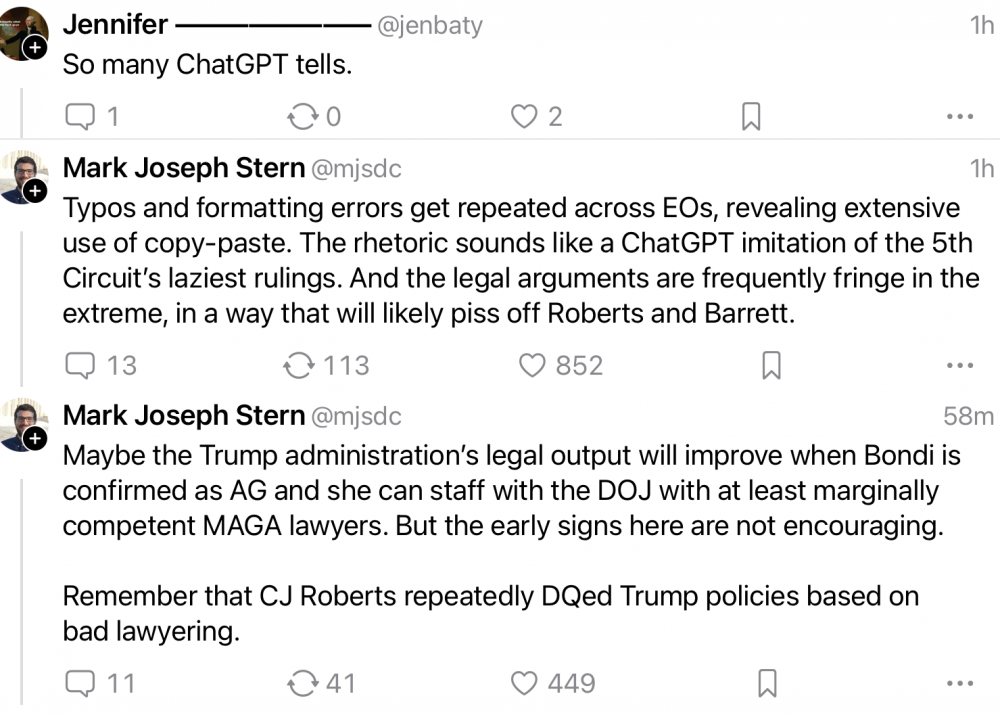Open the 58m timestamp on Stern's post
Image resolution: width=1000 pixels, height=715 pixels.
pos(968,416)
